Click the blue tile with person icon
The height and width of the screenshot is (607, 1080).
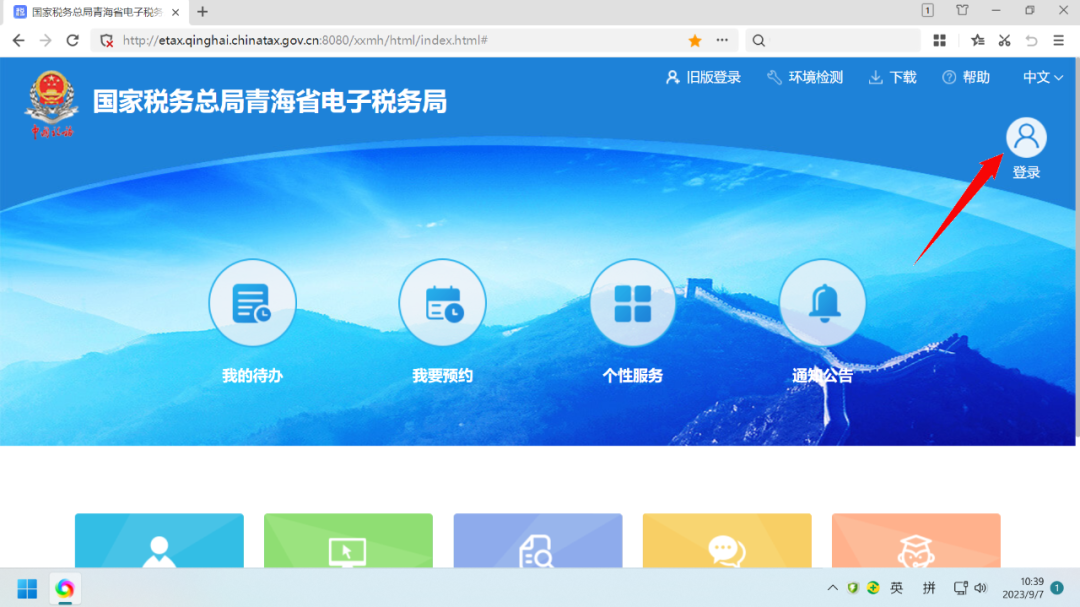pos(159,541)
